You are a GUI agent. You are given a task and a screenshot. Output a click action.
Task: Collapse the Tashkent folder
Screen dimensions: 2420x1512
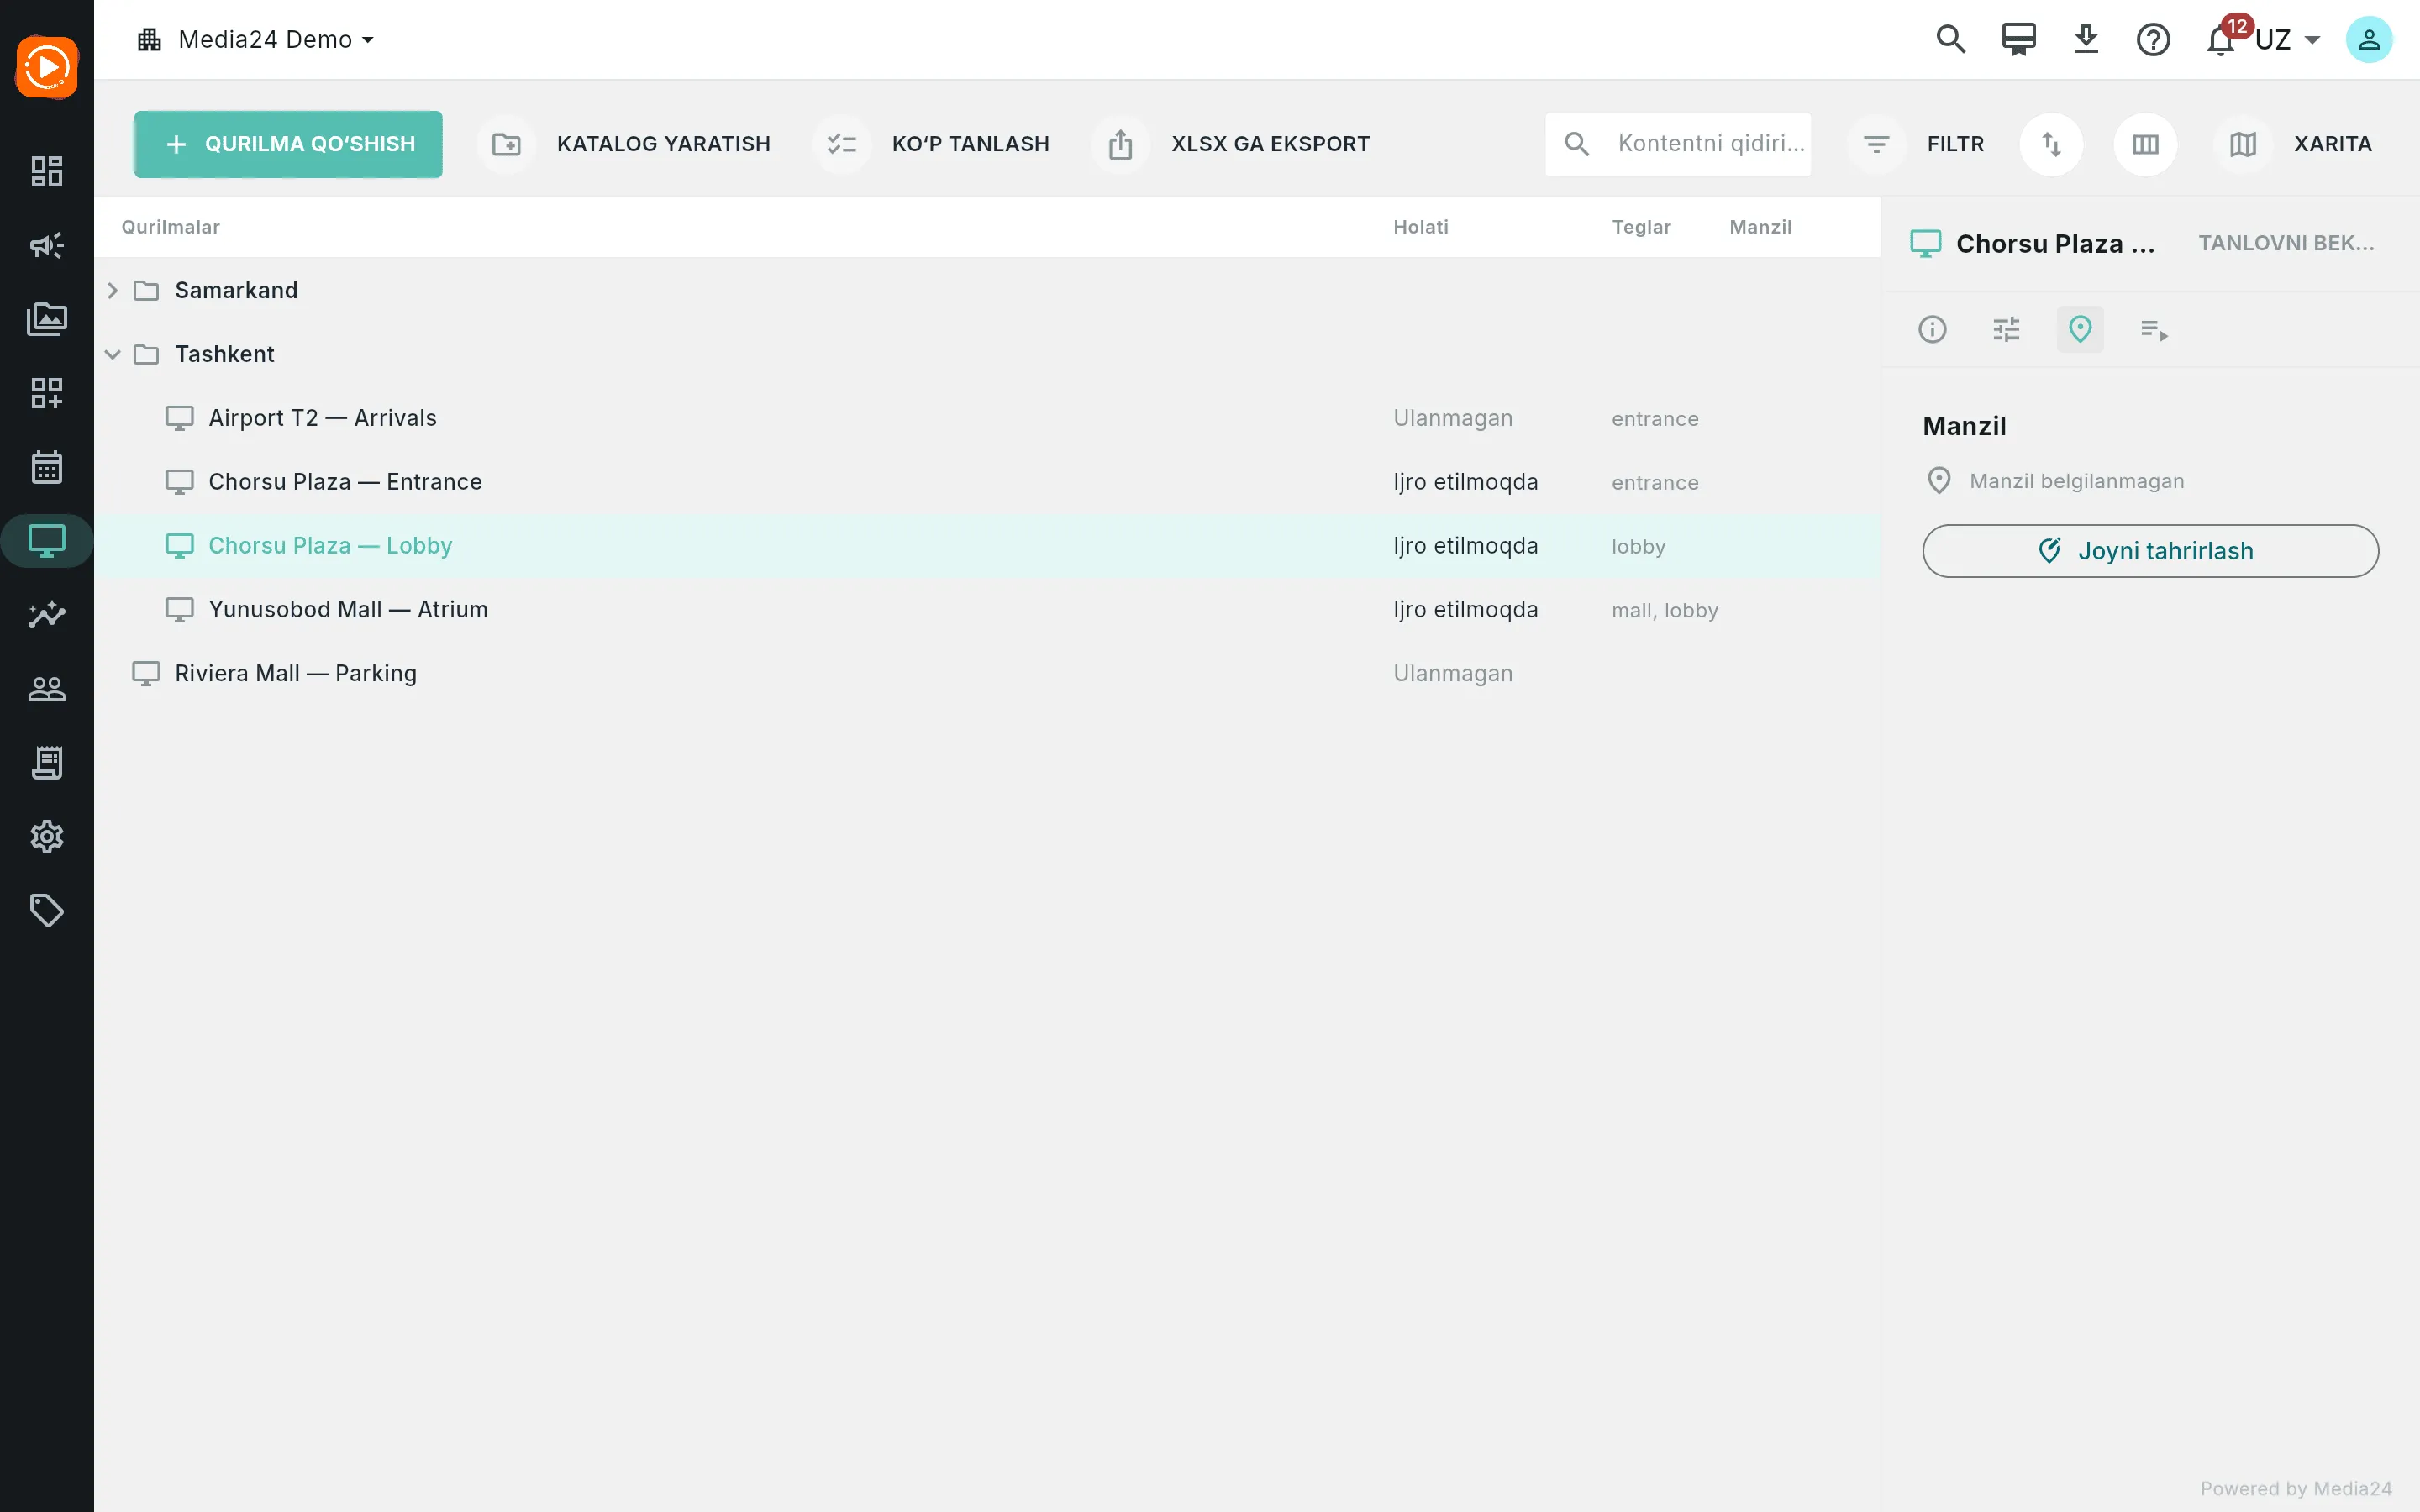pyautogui.click(x=113, y=354)
